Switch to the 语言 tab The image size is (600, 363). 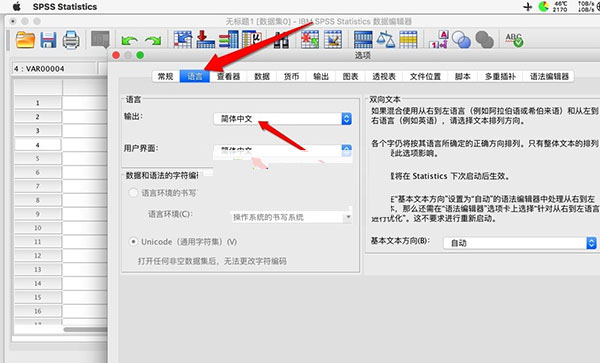click(195, 77)
